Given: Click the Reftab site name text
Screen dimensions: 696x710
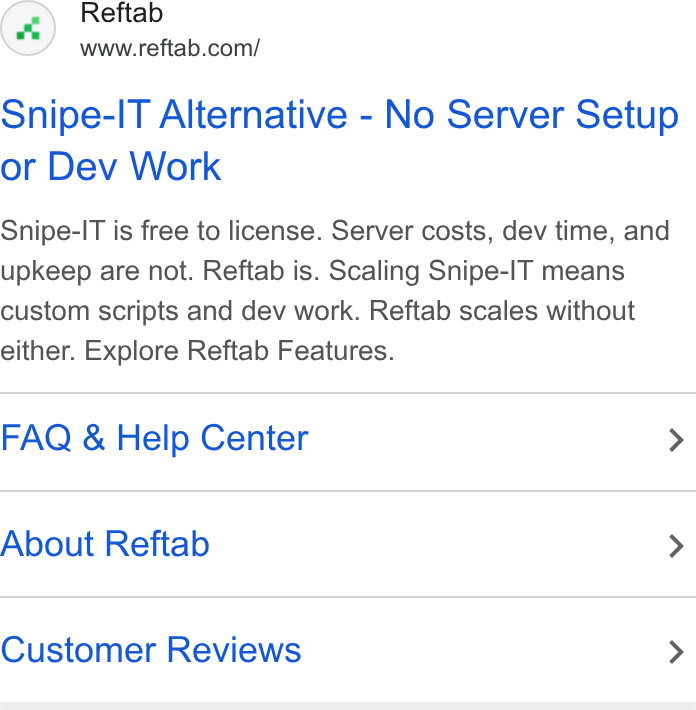Looking at the screenshot, I should pyautogui.click(x=121, y=13).
